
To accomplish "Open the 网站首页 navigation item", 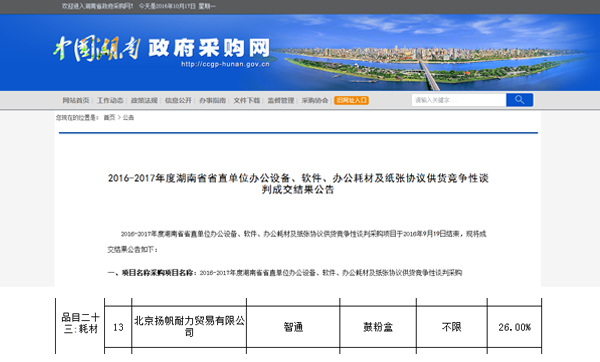I will 76,100.
